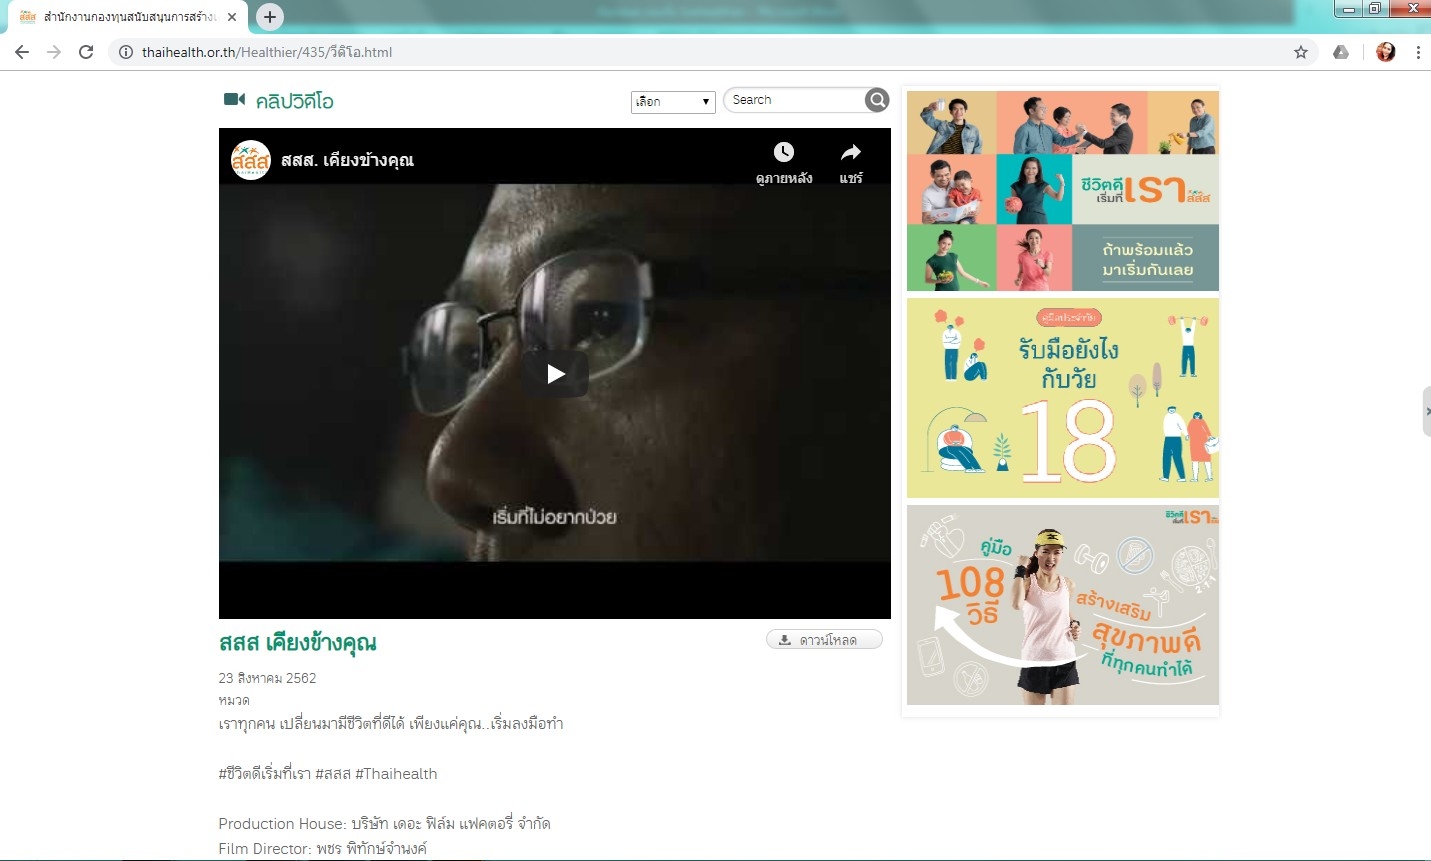Click the คลิปวิดีโอ section heading
Viewport: 1431px width, 861px height.
(x=294, y=101)
